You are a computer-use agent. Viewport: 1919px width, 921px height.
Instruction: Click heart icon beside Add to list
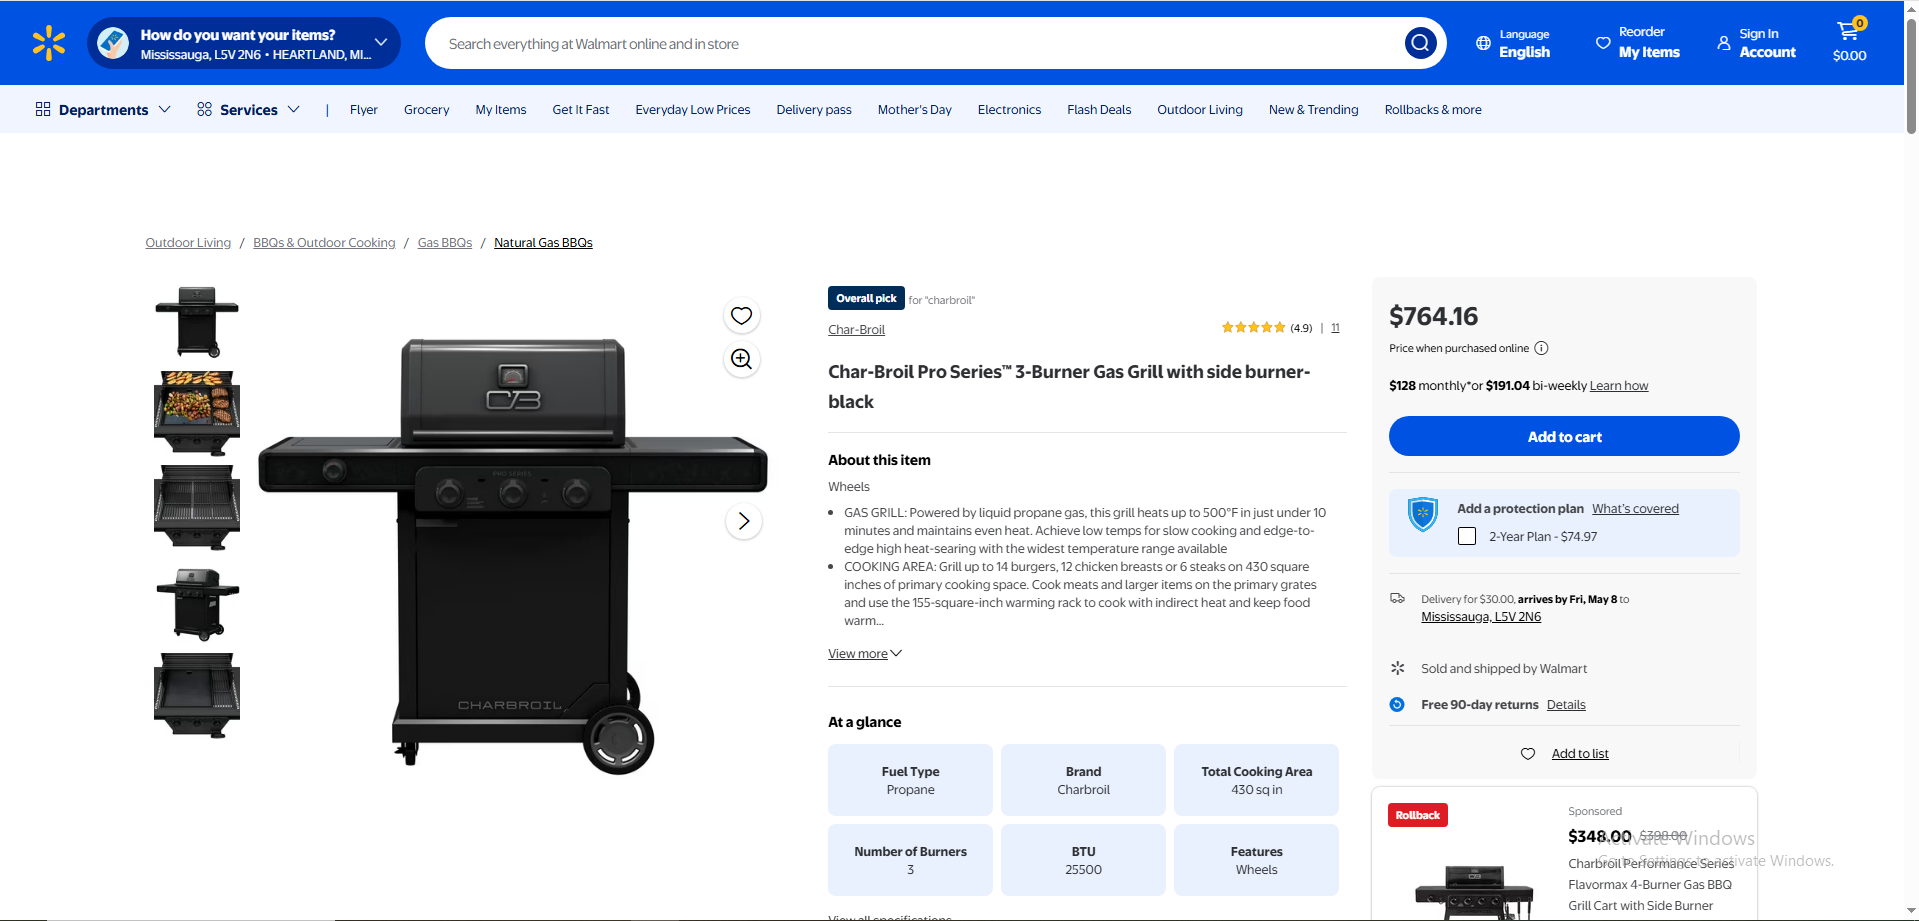(x=1528, y=754)
